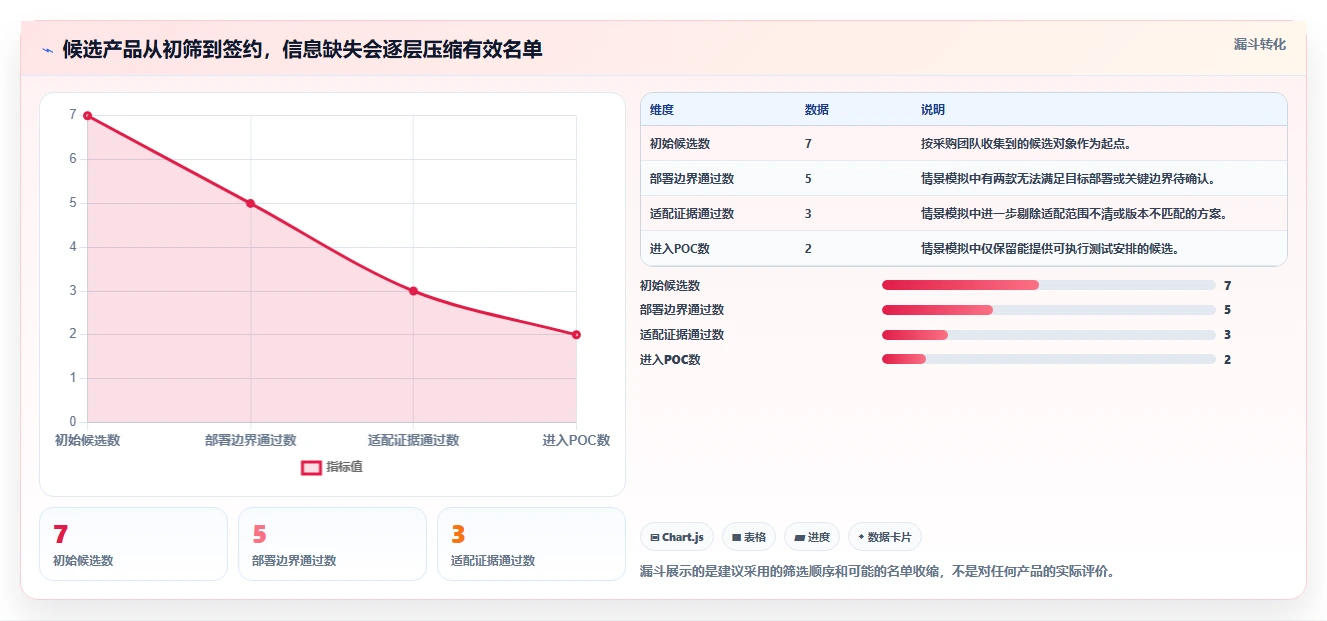Click the title 候选产品从初筛到签约
This screenshot has width=1327, height=621.
pos(302,49)
